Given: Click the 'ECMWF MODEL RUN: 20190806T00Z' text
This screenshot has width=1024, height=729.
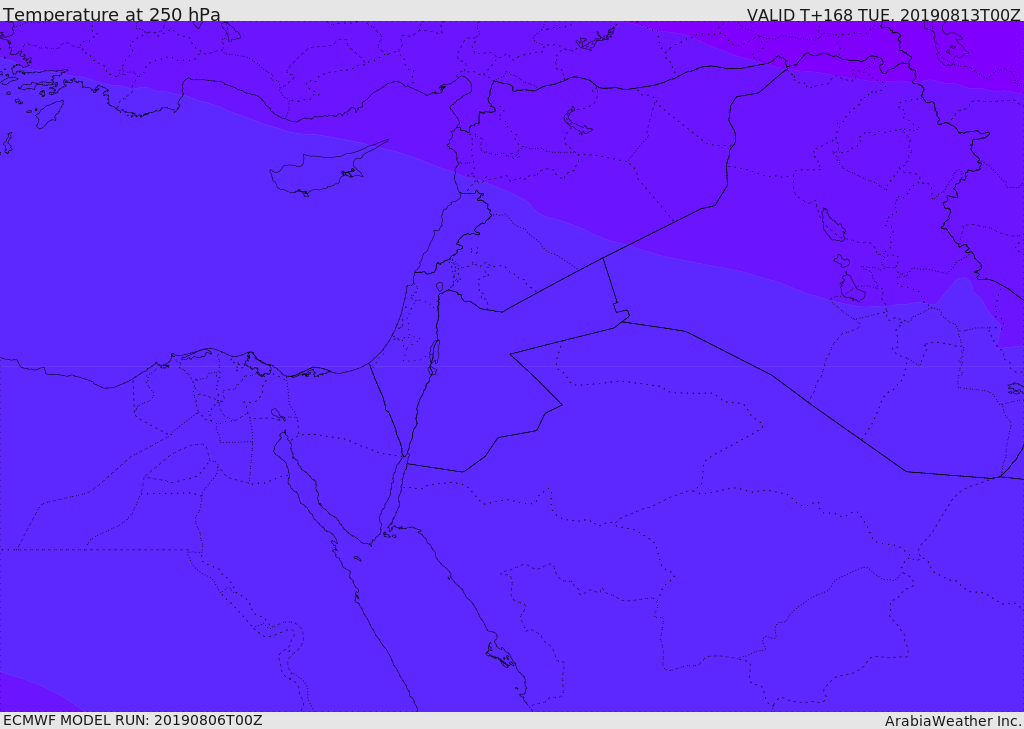Looking at the screenshot, I should click(x=133, y=720).
